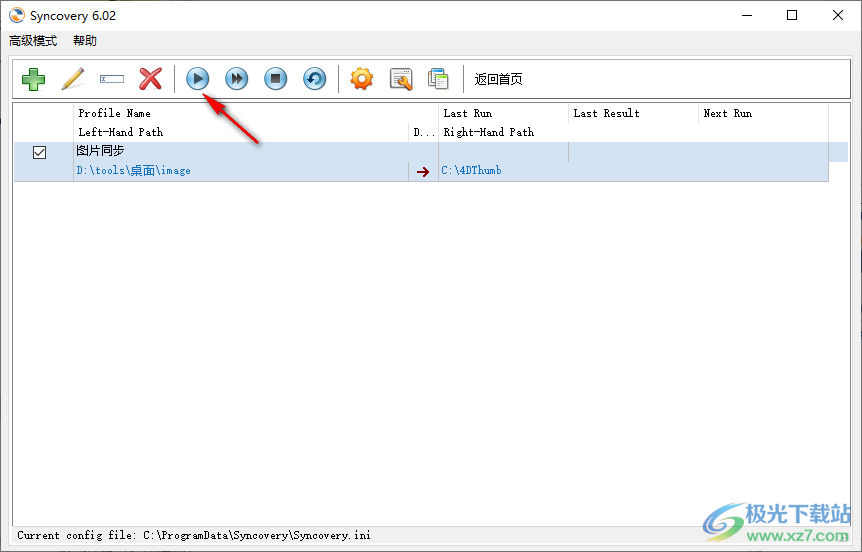Select the 图片同步 profile name
The width and height of the screenshot is (862, 552).
pos(101,151)
